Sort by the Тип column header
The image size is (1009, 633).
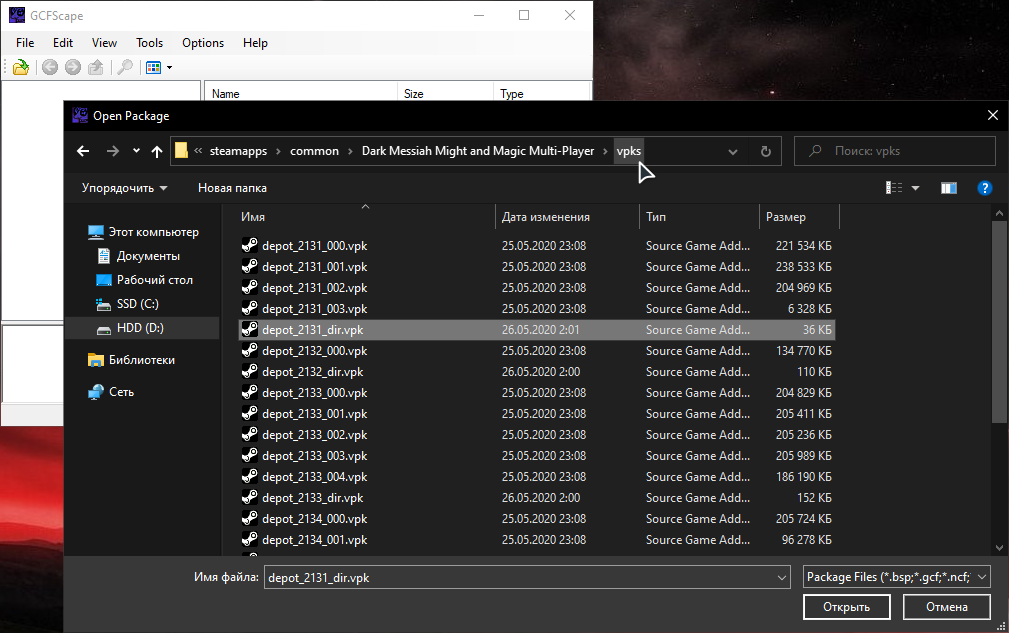[x=699, y=217]
